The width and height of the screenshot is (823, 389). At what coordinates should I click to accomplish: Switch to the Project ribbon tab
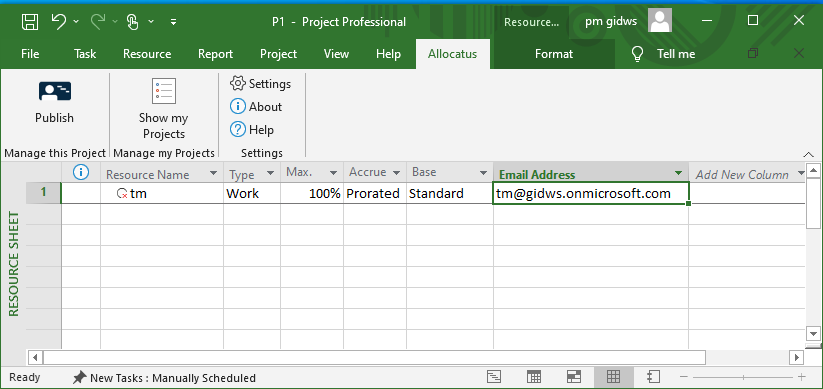(x=278, y=54)
